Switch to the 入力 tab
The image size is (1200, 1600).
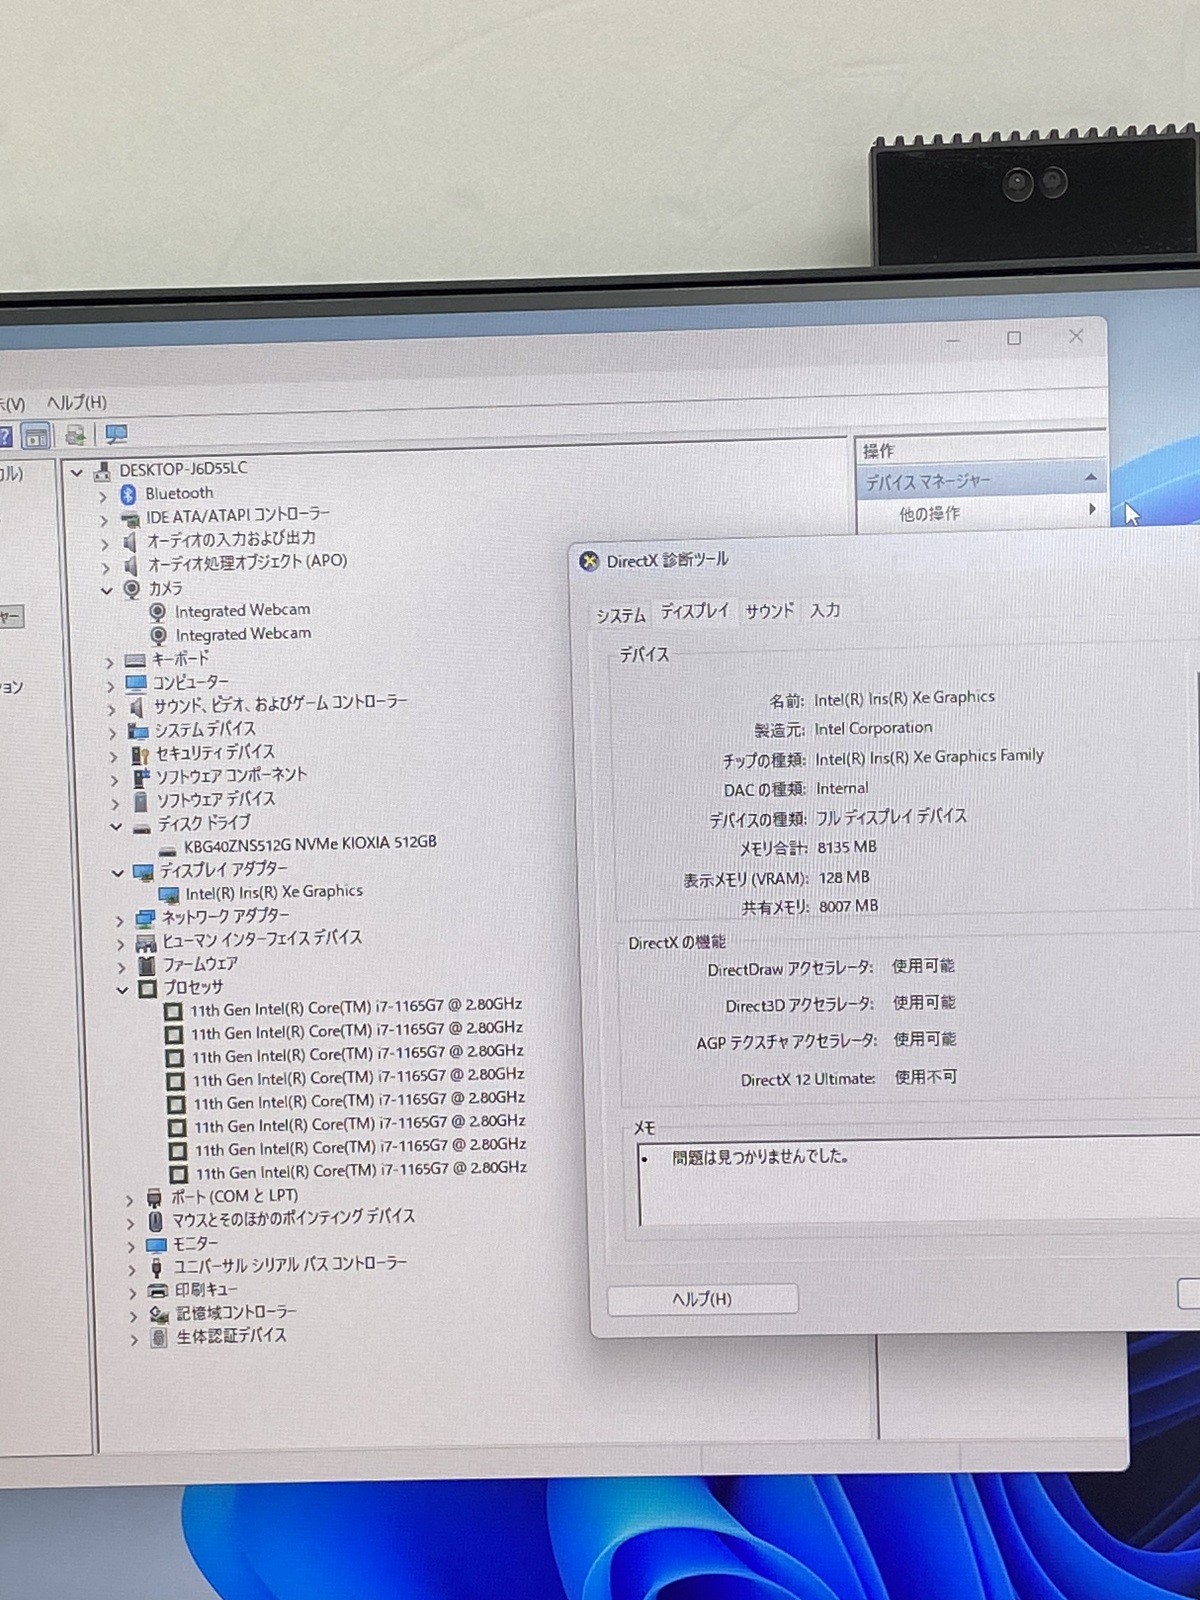click(x=825, y=610)
